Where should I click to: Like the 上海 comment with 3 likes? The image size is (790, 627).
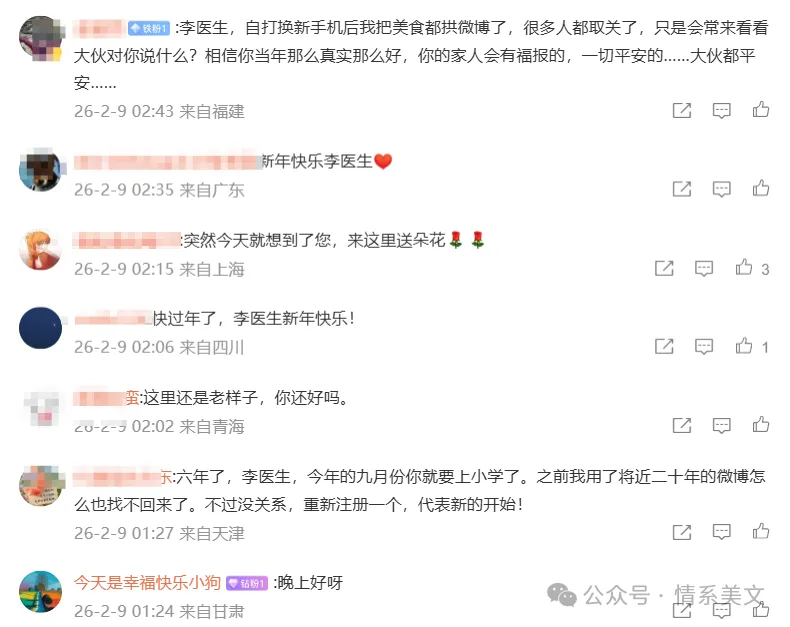tap(744, 267)
